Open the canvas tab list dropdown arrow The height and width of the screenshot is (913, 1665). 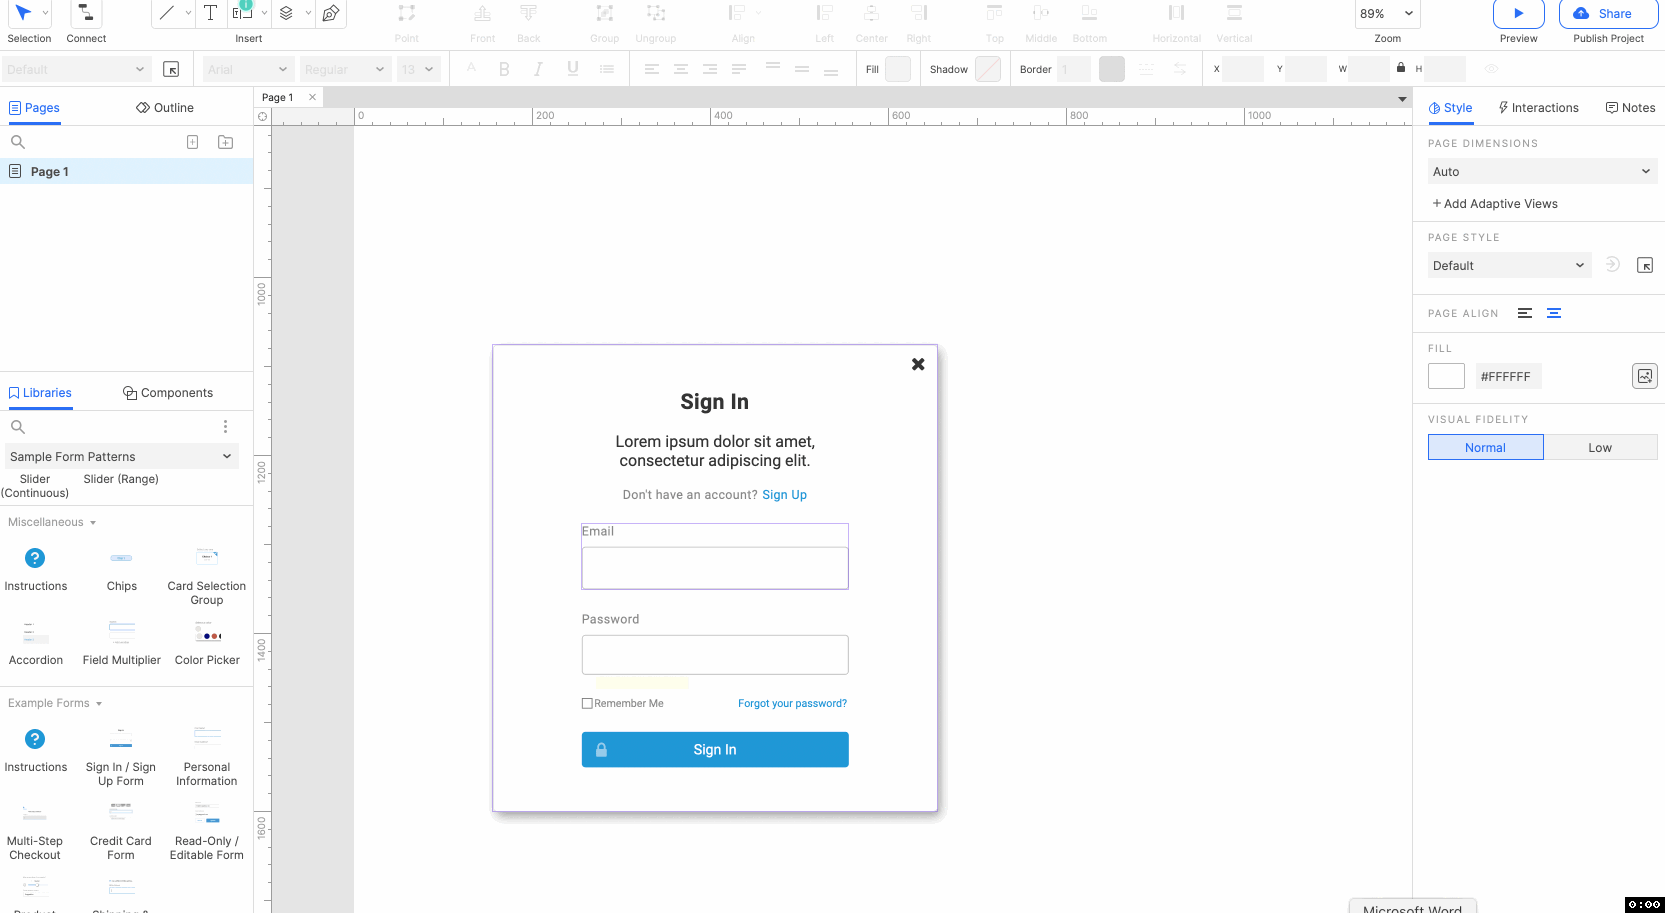pyautogui.click(x=1402, y=99)
